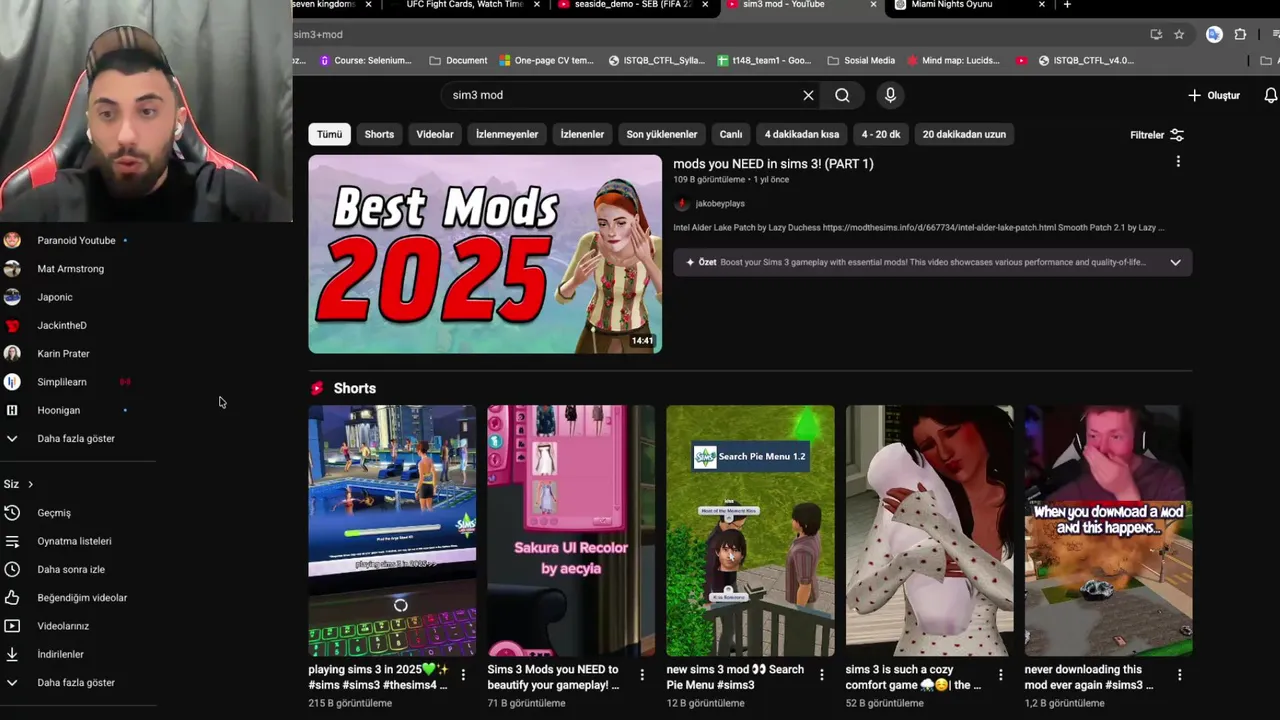Open three-dot menu of mods you NEED video
Image resolution: width=1280 pixels, height=720 pixels.
point(1178,162)
